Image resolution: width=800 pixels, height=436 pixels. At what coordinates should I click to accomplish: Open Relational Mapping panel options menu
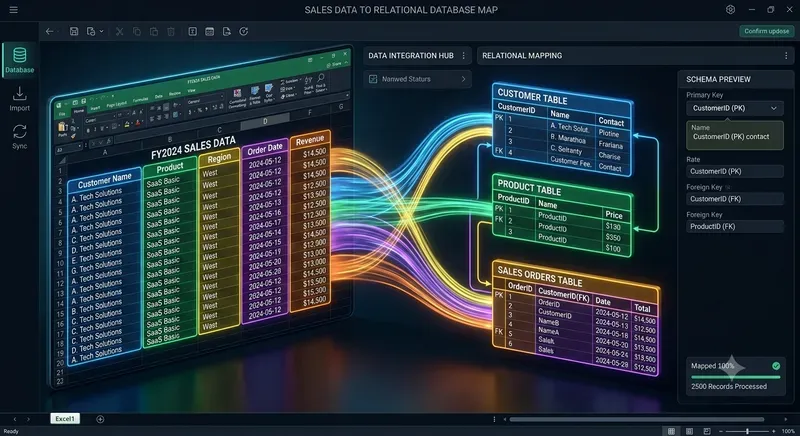[x=786, y=56]
